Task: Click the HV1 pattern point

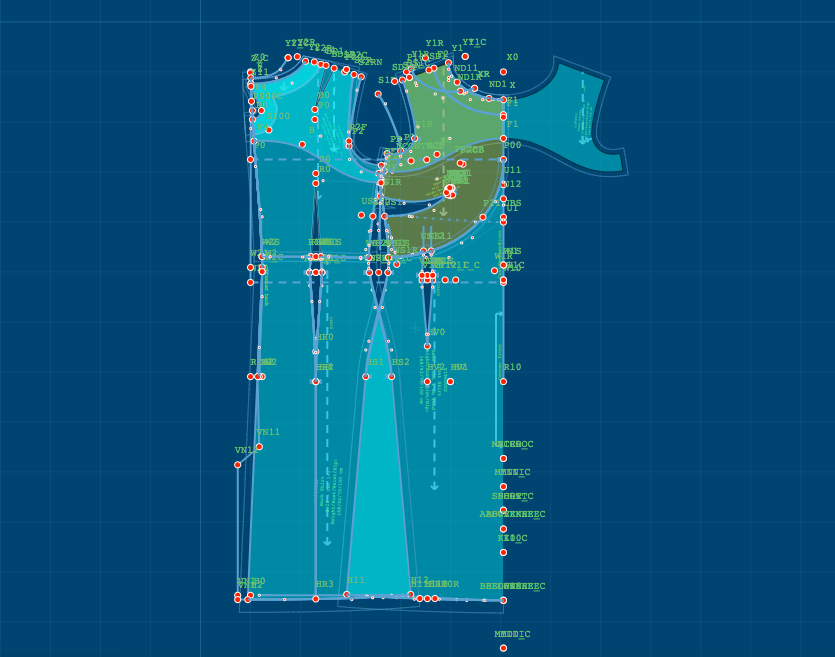Action: tap(450, 381)
